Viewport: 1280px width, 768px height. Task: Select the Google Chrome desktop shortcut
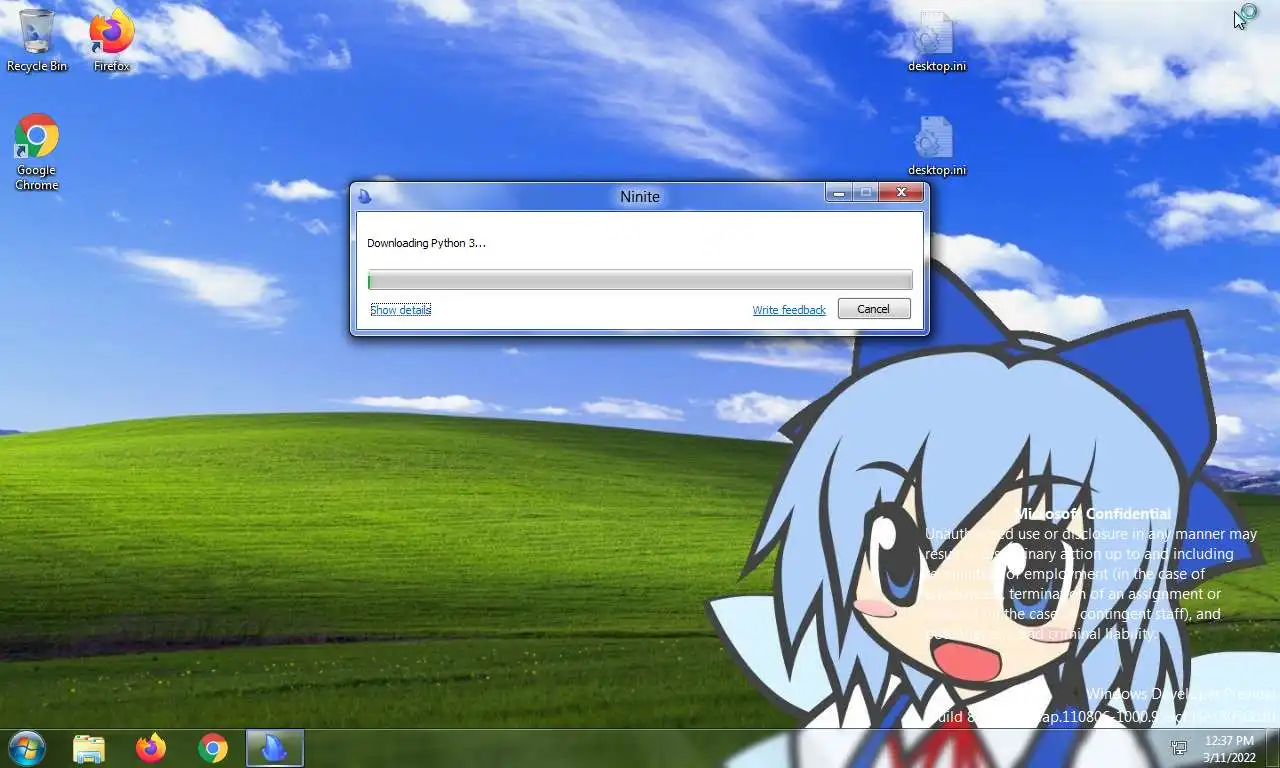pos(37,152)
